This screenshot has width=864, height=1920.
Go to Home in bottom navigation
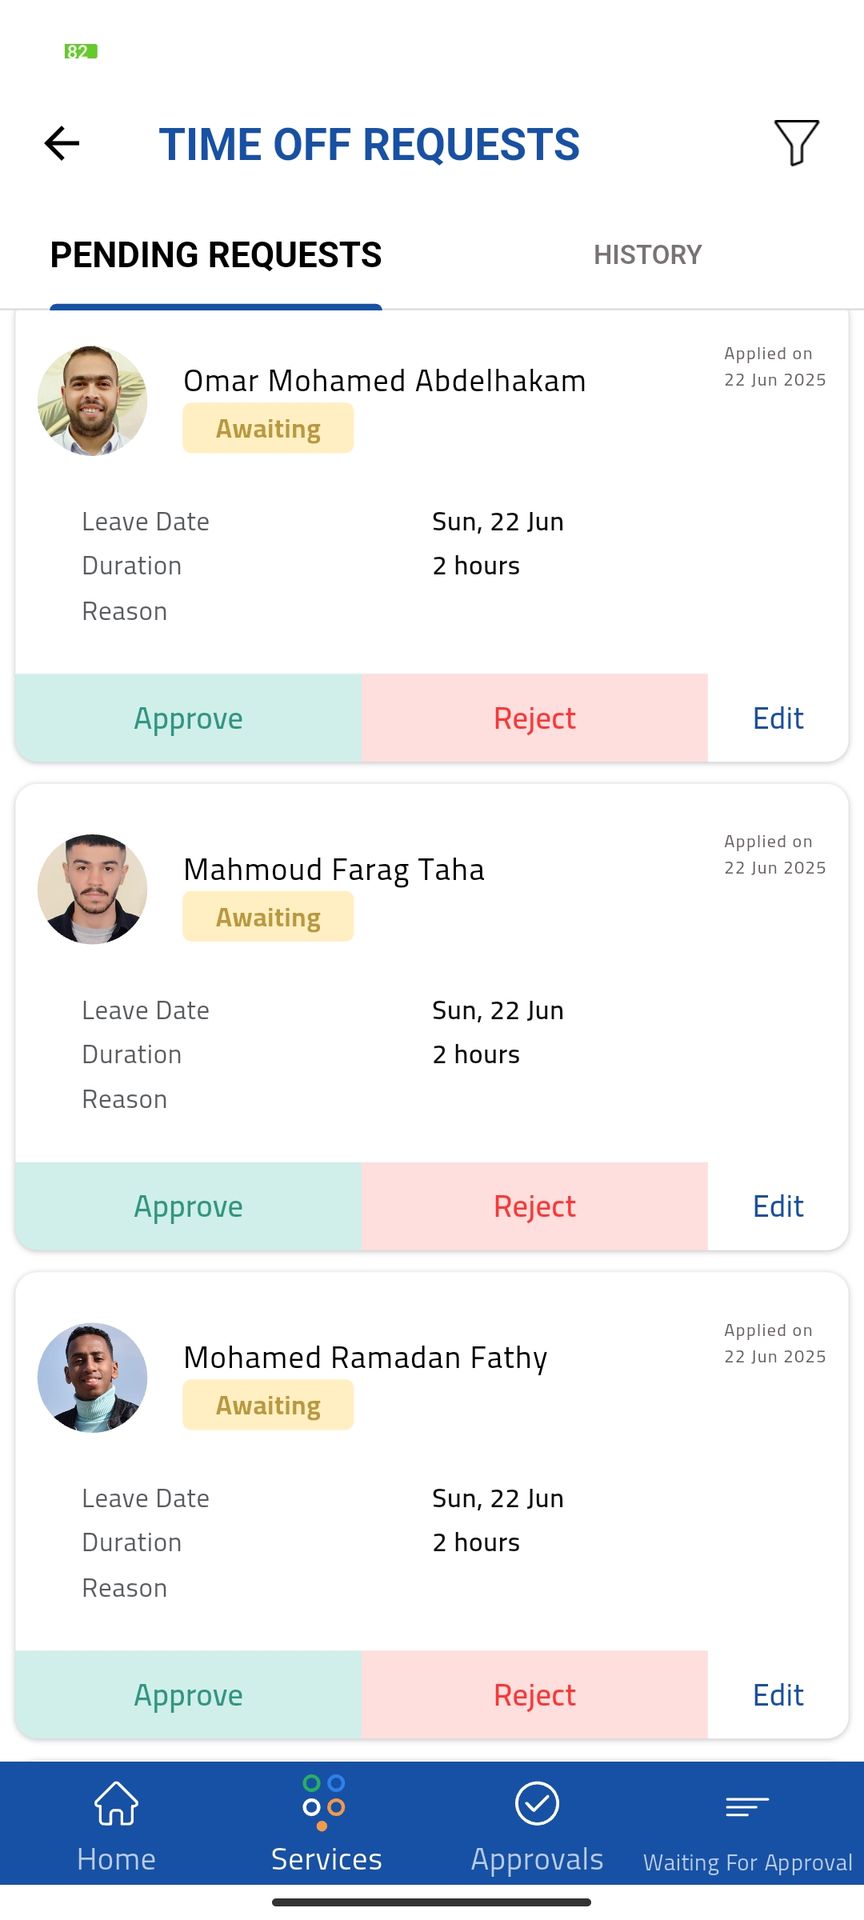(x=116, y=1825)
